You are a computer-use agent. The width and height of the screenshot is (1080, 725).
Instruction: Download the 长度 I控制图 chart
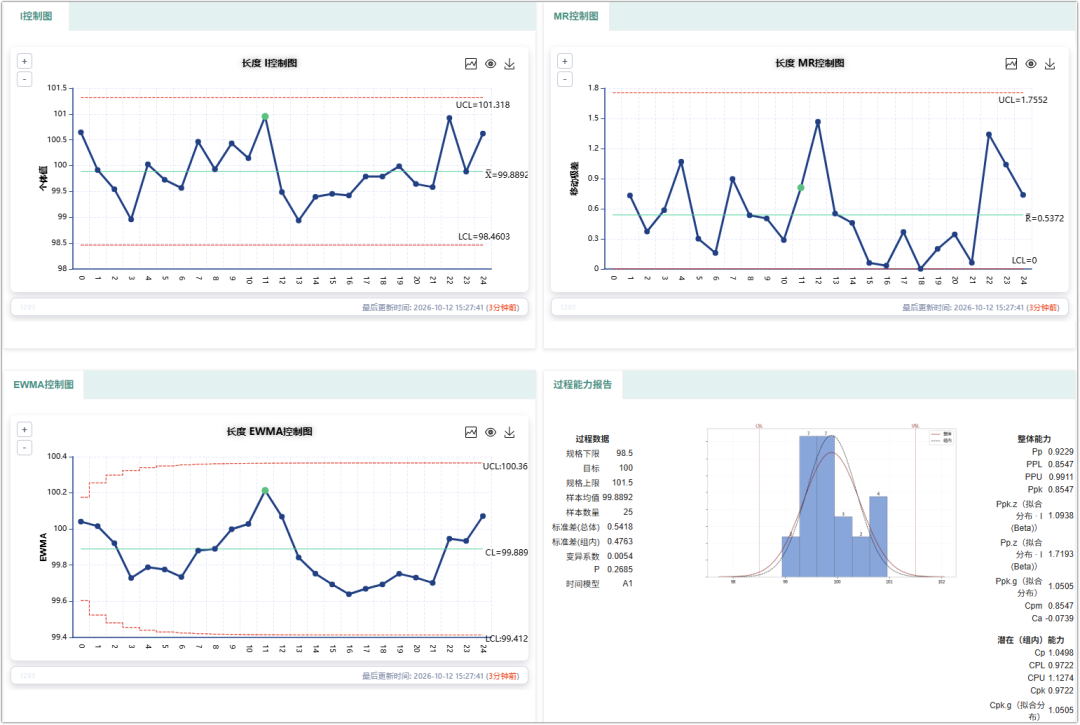pos(510,64)
